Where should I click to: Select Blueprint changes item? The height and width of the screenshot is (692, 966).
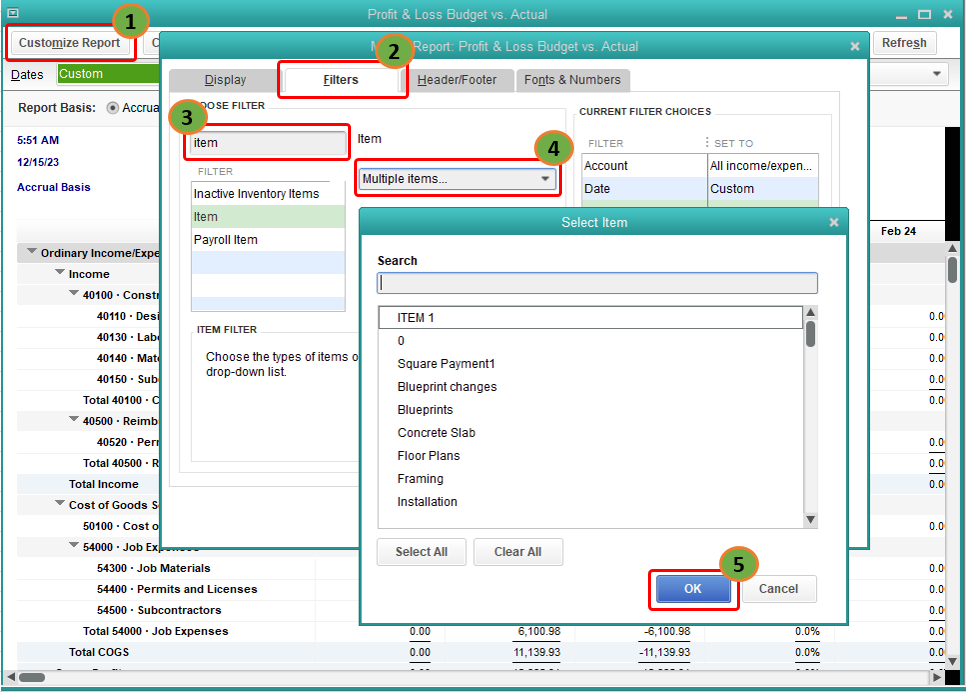pyautogui.click(x=590, y=387)
